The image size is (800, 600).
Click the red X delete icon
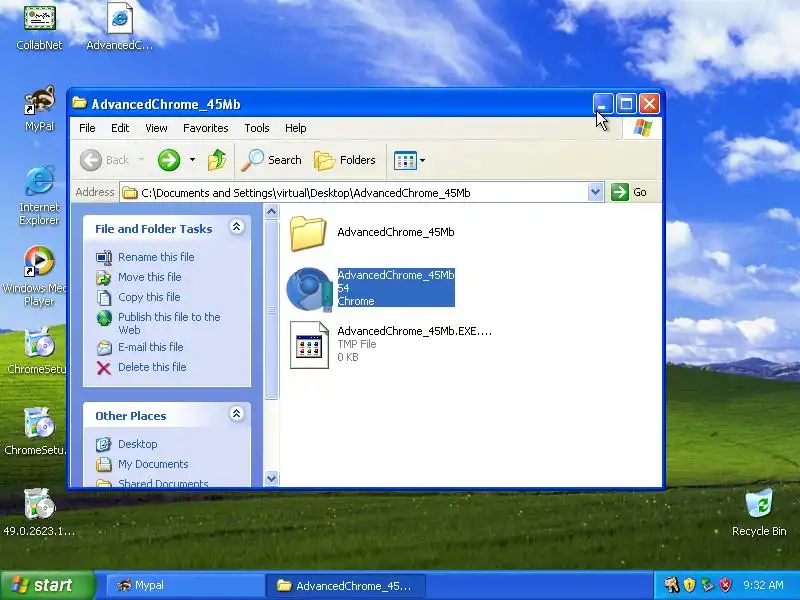point(104,368)
